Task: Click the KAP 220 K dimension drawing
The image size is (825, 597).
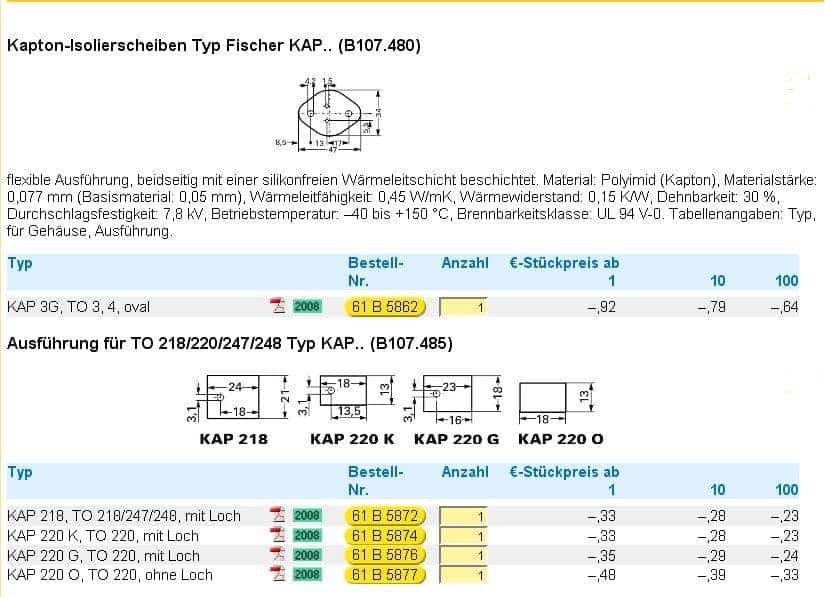Action: pos(346,397)
